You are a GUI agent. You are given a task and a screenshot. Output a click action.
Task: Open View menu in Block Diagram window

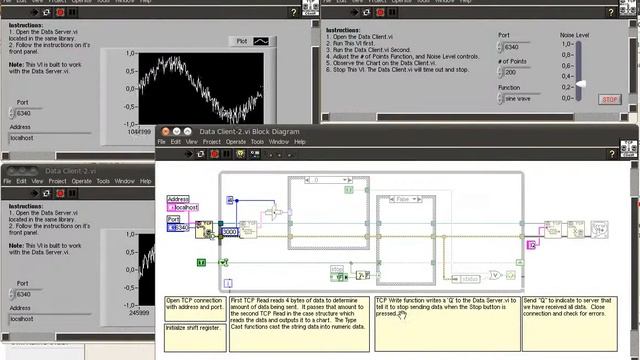pos(191,142)
